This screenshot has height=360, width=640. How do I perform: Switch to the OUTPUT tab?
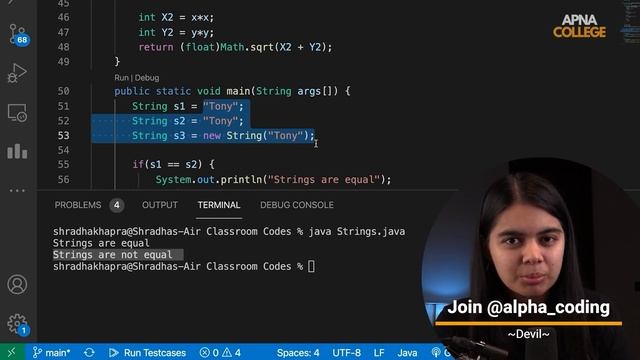tap(160, 205)
